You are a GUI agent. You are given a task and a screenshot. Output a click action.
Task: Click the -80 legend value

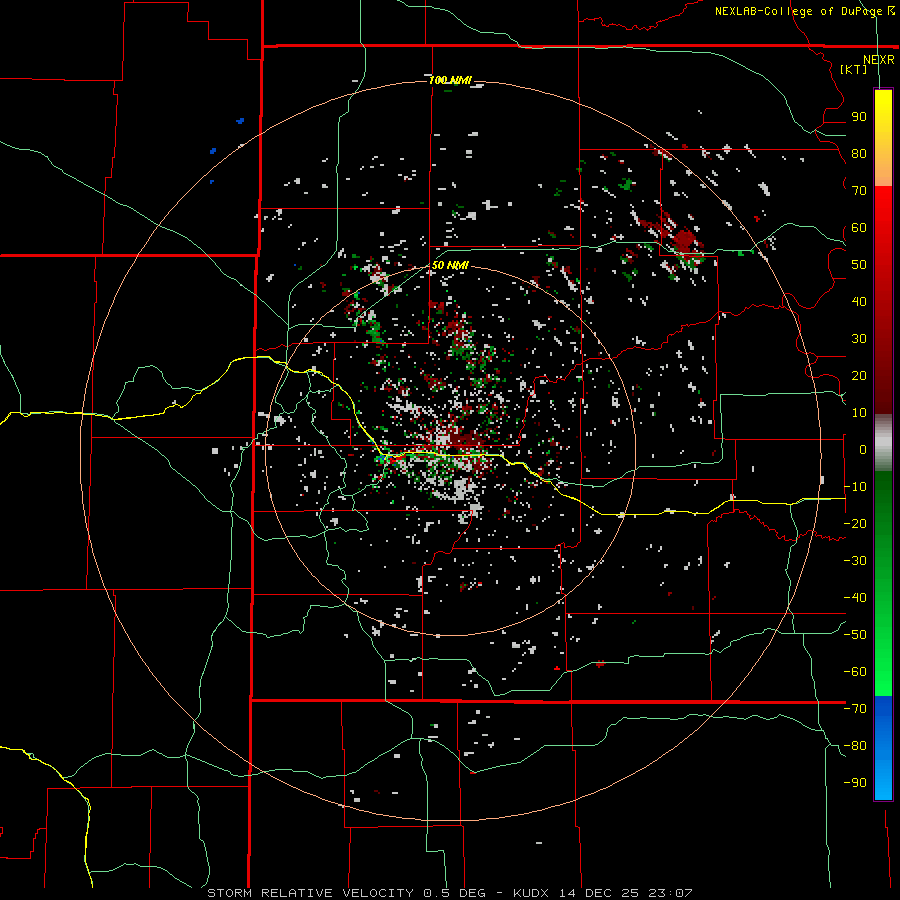click(x=855, y=746)
